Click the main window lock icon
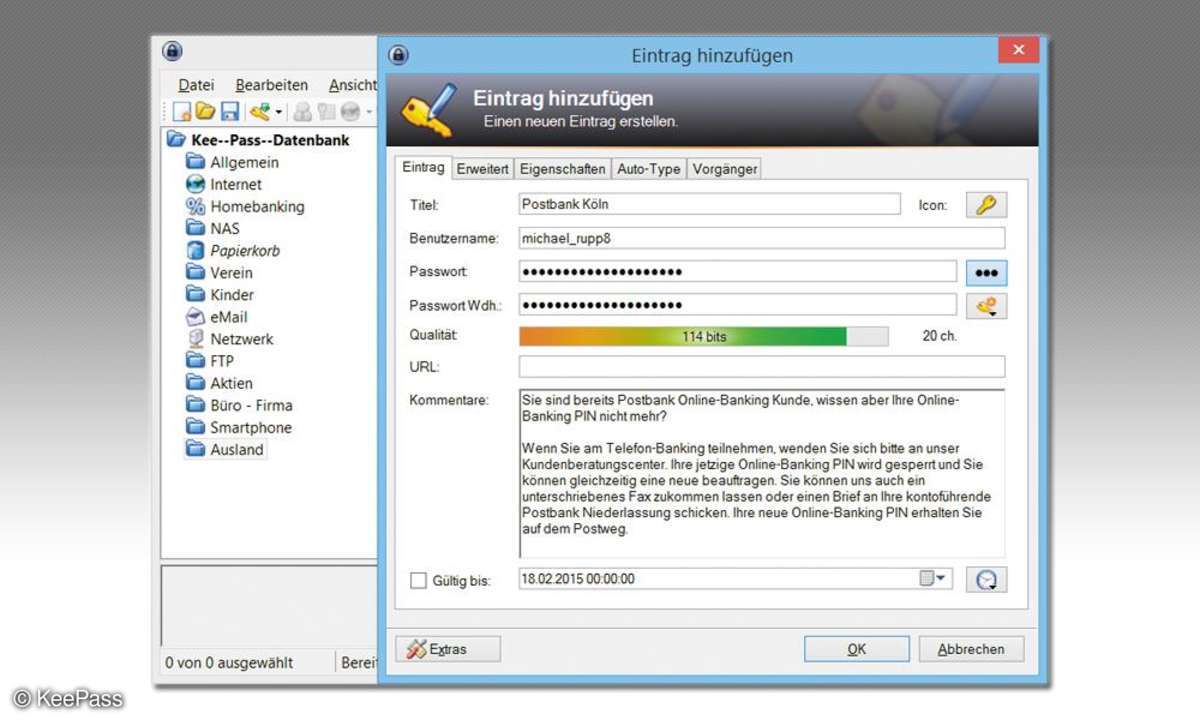 (172, 51)
